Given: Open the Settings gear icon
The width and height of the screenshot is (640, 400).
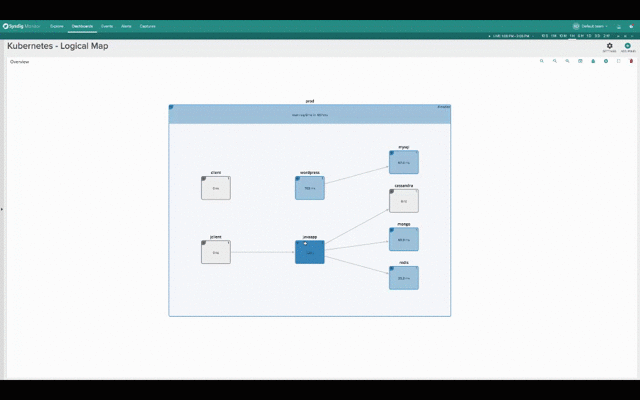Looking at the screenshot, I should 610,45.
